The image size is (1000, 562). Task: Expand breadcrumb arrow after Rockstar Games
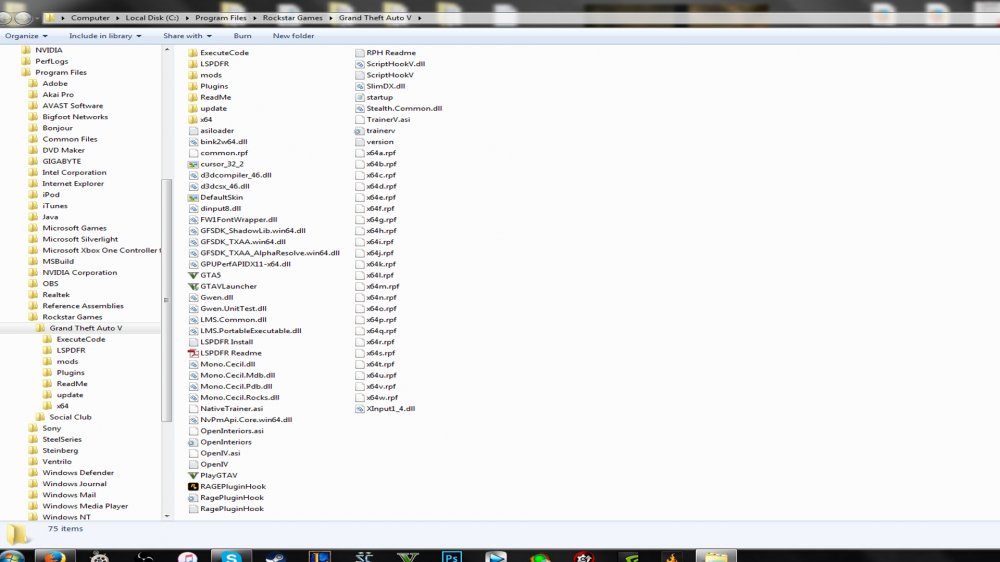coord(331,18)
